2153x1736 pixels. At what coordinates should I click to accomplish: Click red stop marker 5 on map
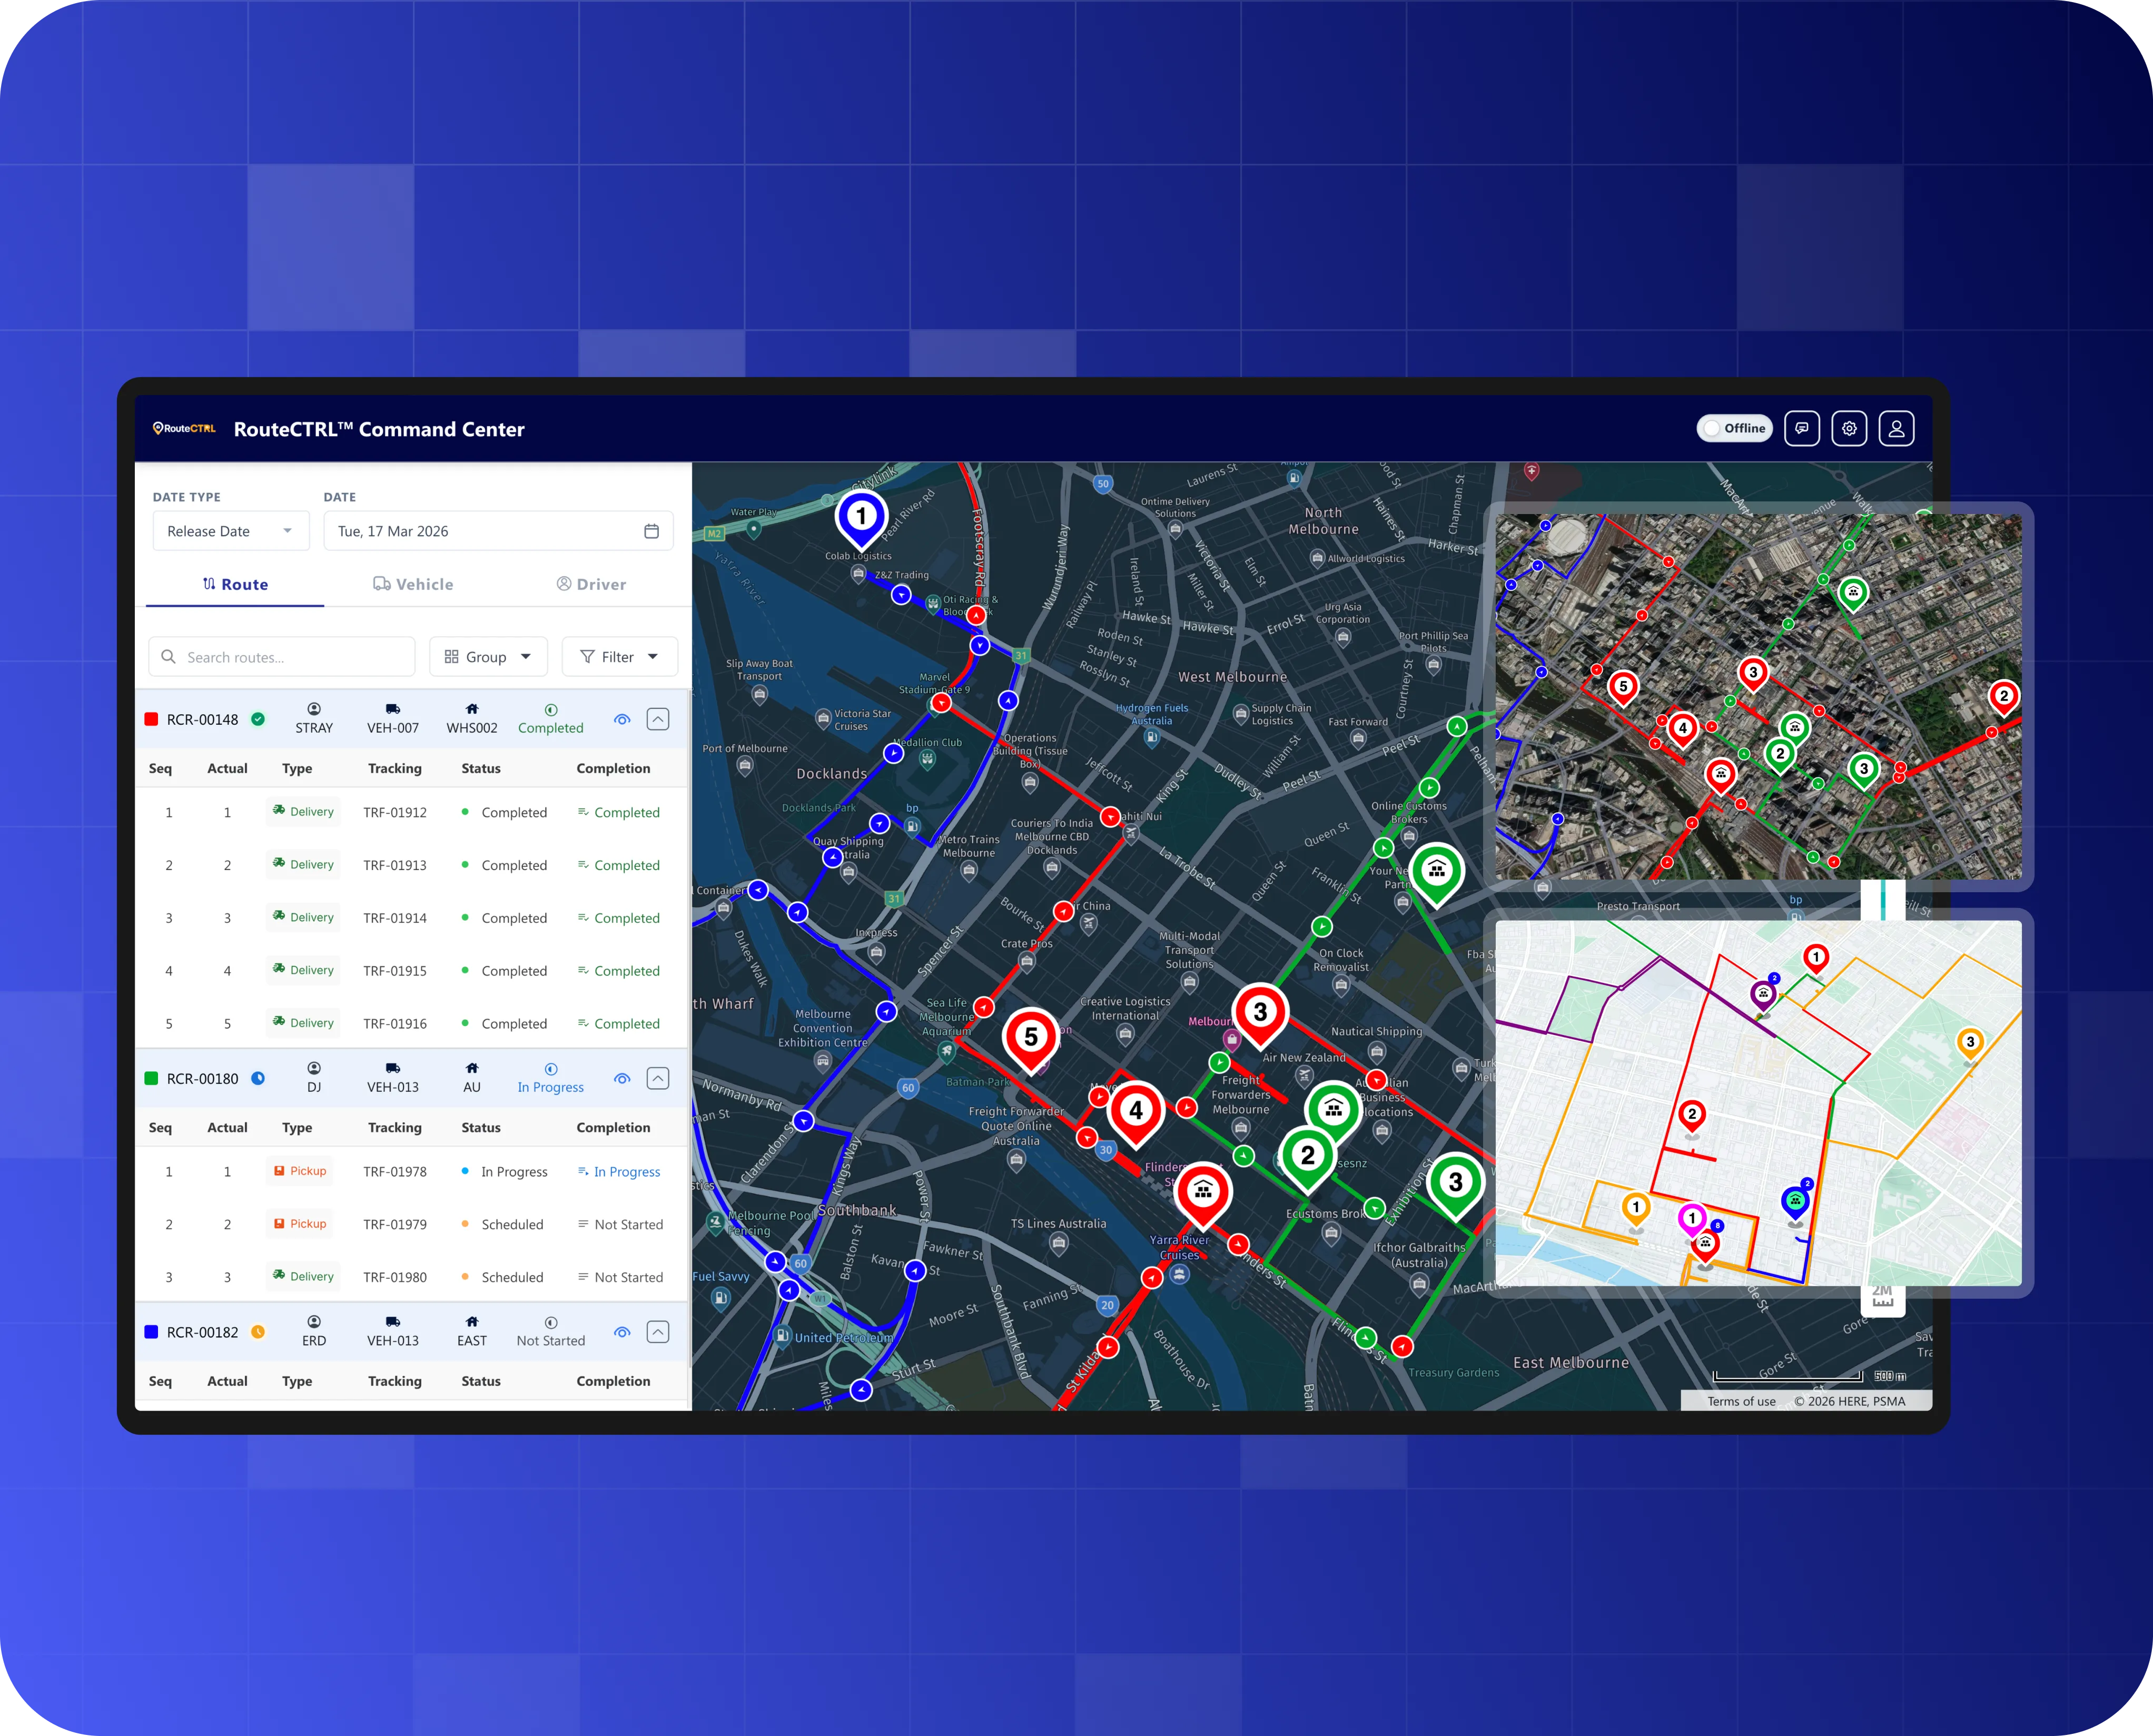[1031, 1040]
